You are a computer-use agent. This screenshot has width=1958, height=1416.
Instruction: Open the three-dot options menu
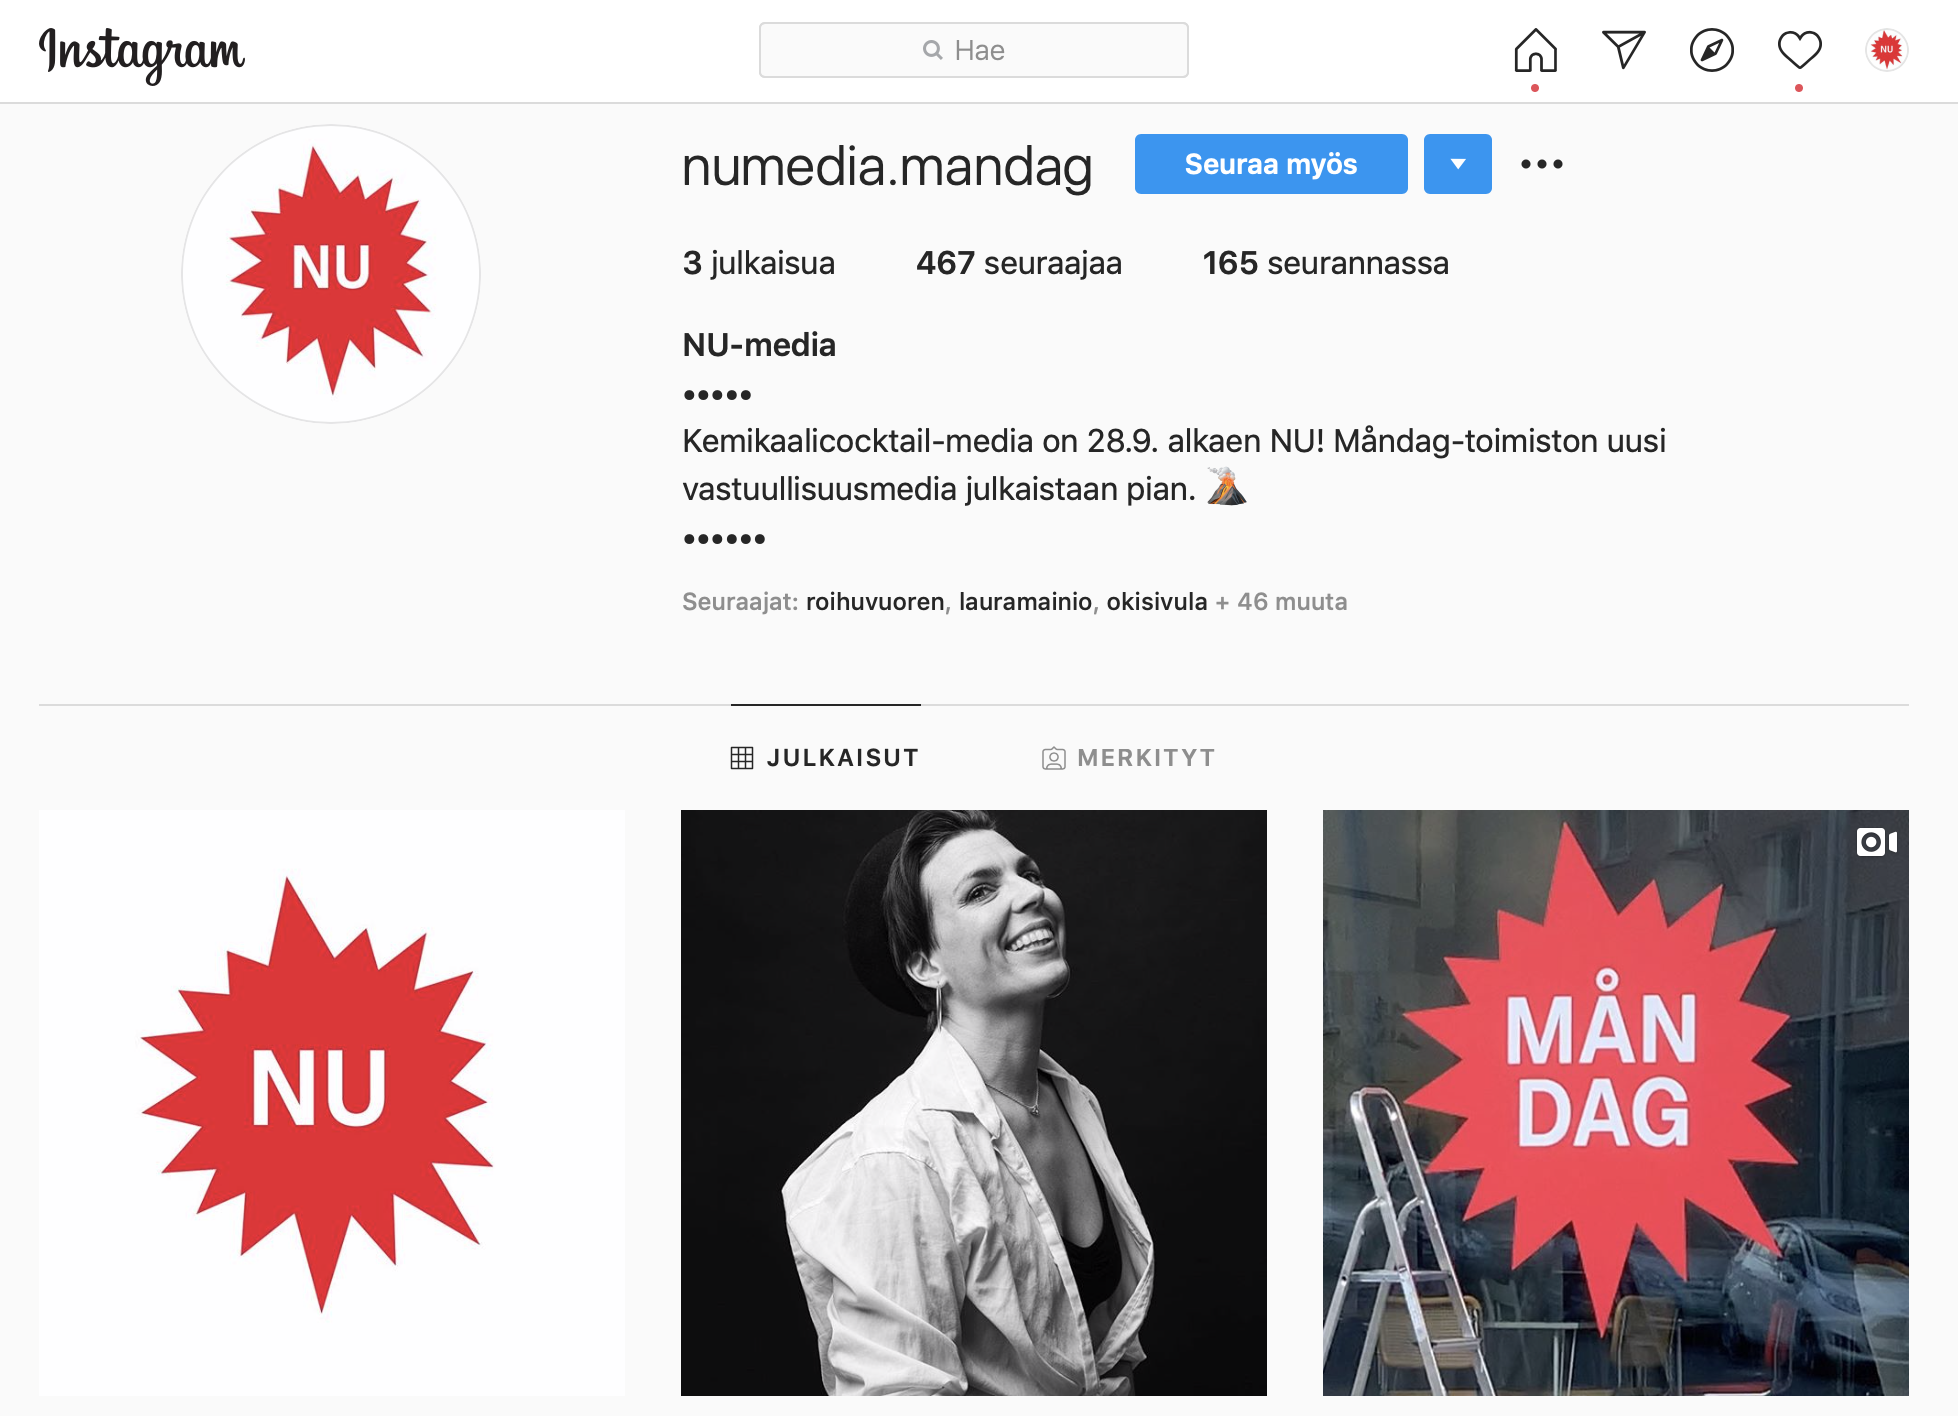point(1541,164)
